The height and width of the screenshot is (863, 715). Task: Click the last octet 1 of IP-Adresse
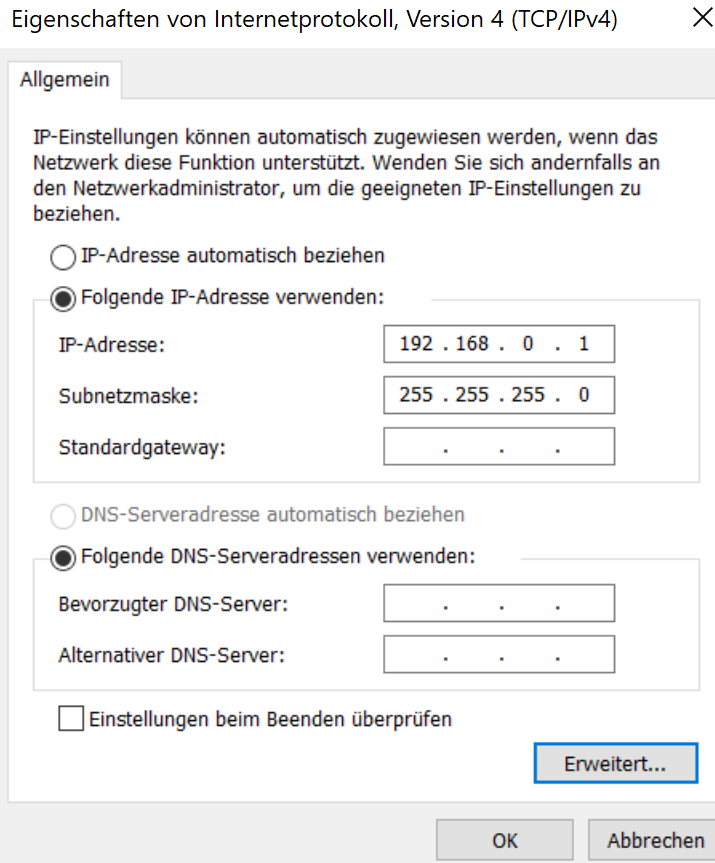(x=584, y=344)
